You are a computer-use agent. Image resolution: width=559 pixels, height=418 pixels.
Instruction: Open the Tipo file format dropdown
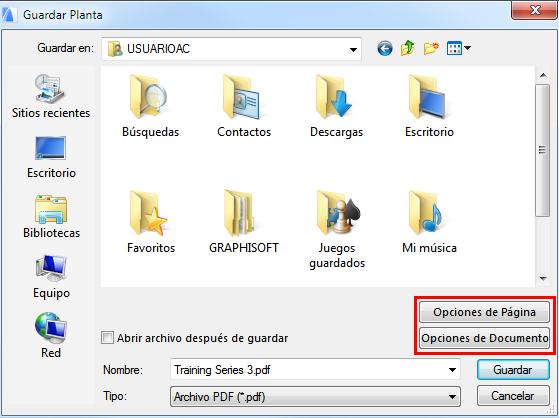[x=315, y=397]
